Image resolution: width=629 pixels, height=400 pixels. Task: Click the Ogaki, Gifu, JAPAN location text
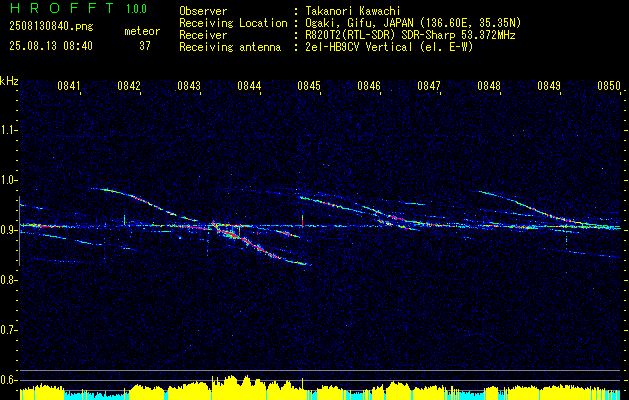coord(412,23)
